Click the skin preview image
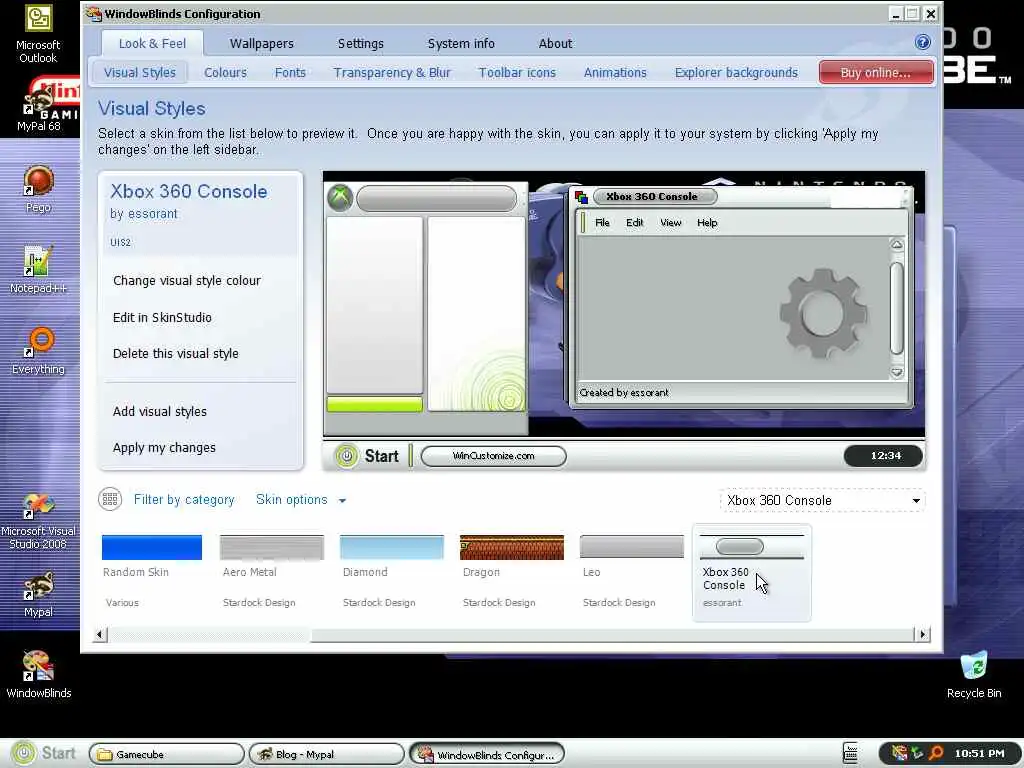The image size is (1024, 768). [x=624, y=321]
